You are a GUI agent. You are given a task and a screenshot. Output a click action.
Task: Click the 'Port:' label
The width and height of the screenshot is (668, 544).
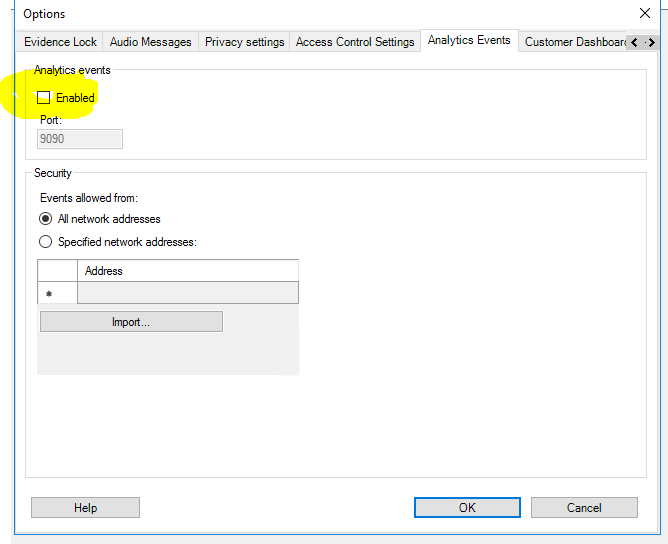point(51,120)
